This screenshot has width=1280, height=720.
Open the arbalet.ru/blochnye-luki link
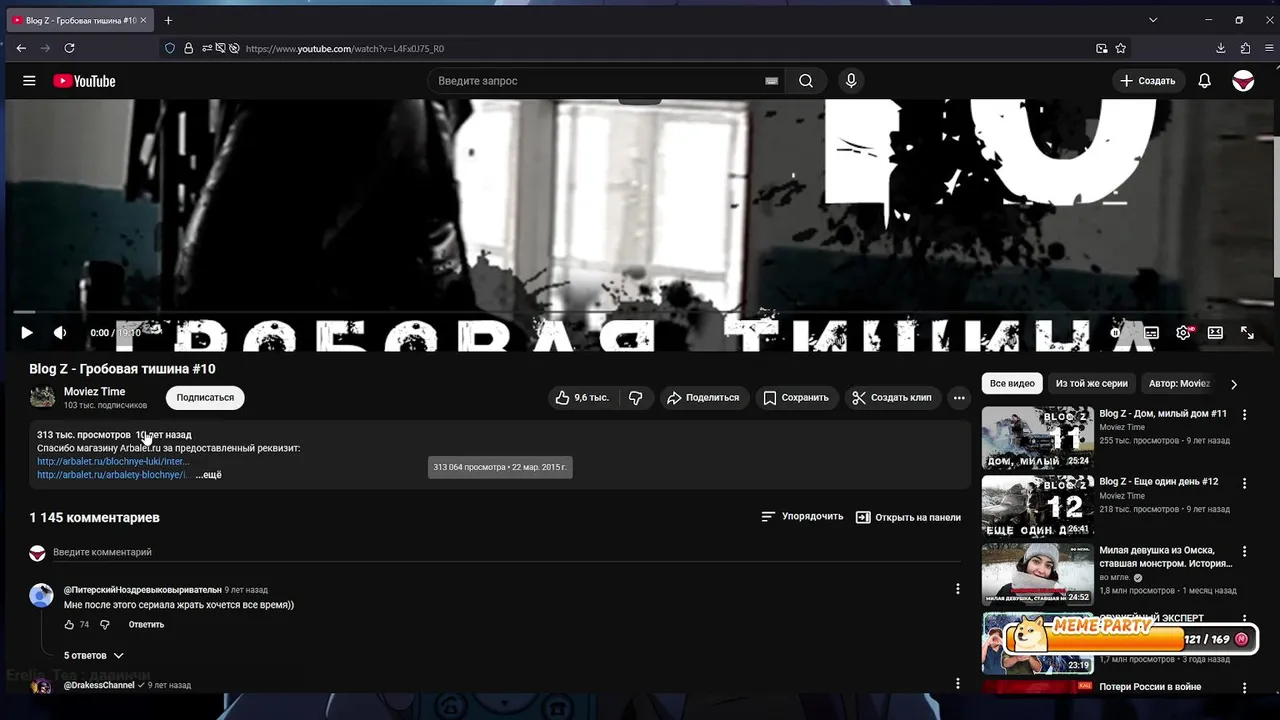pos(113,462)
